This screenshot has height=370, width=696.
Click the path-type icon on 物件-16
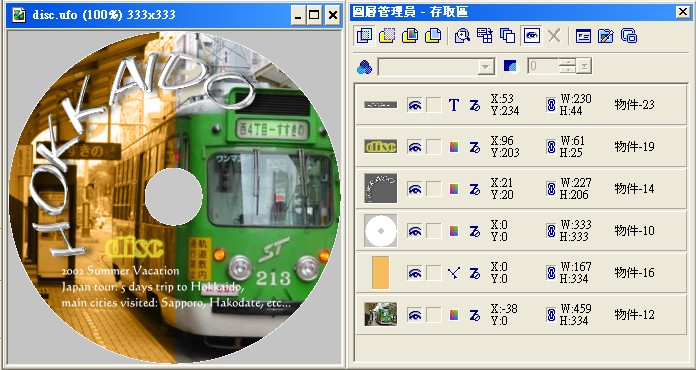[x=454, y=273]
